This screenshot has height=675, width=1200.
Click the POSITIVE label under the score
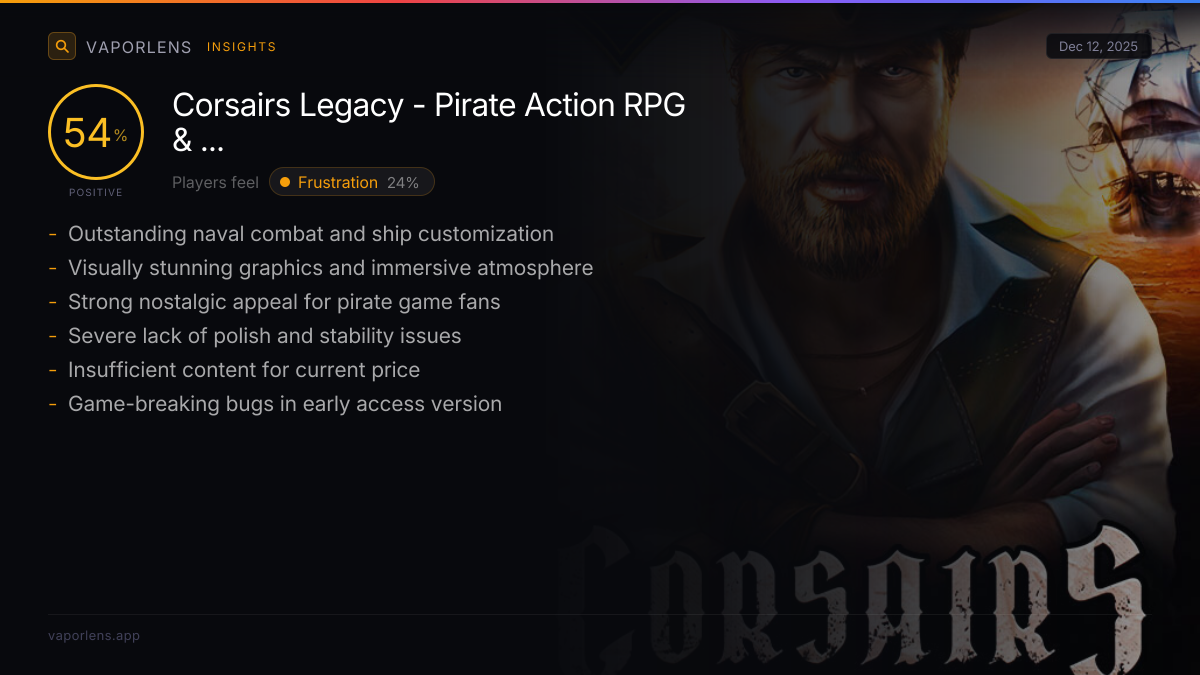[x=96, y=192]
